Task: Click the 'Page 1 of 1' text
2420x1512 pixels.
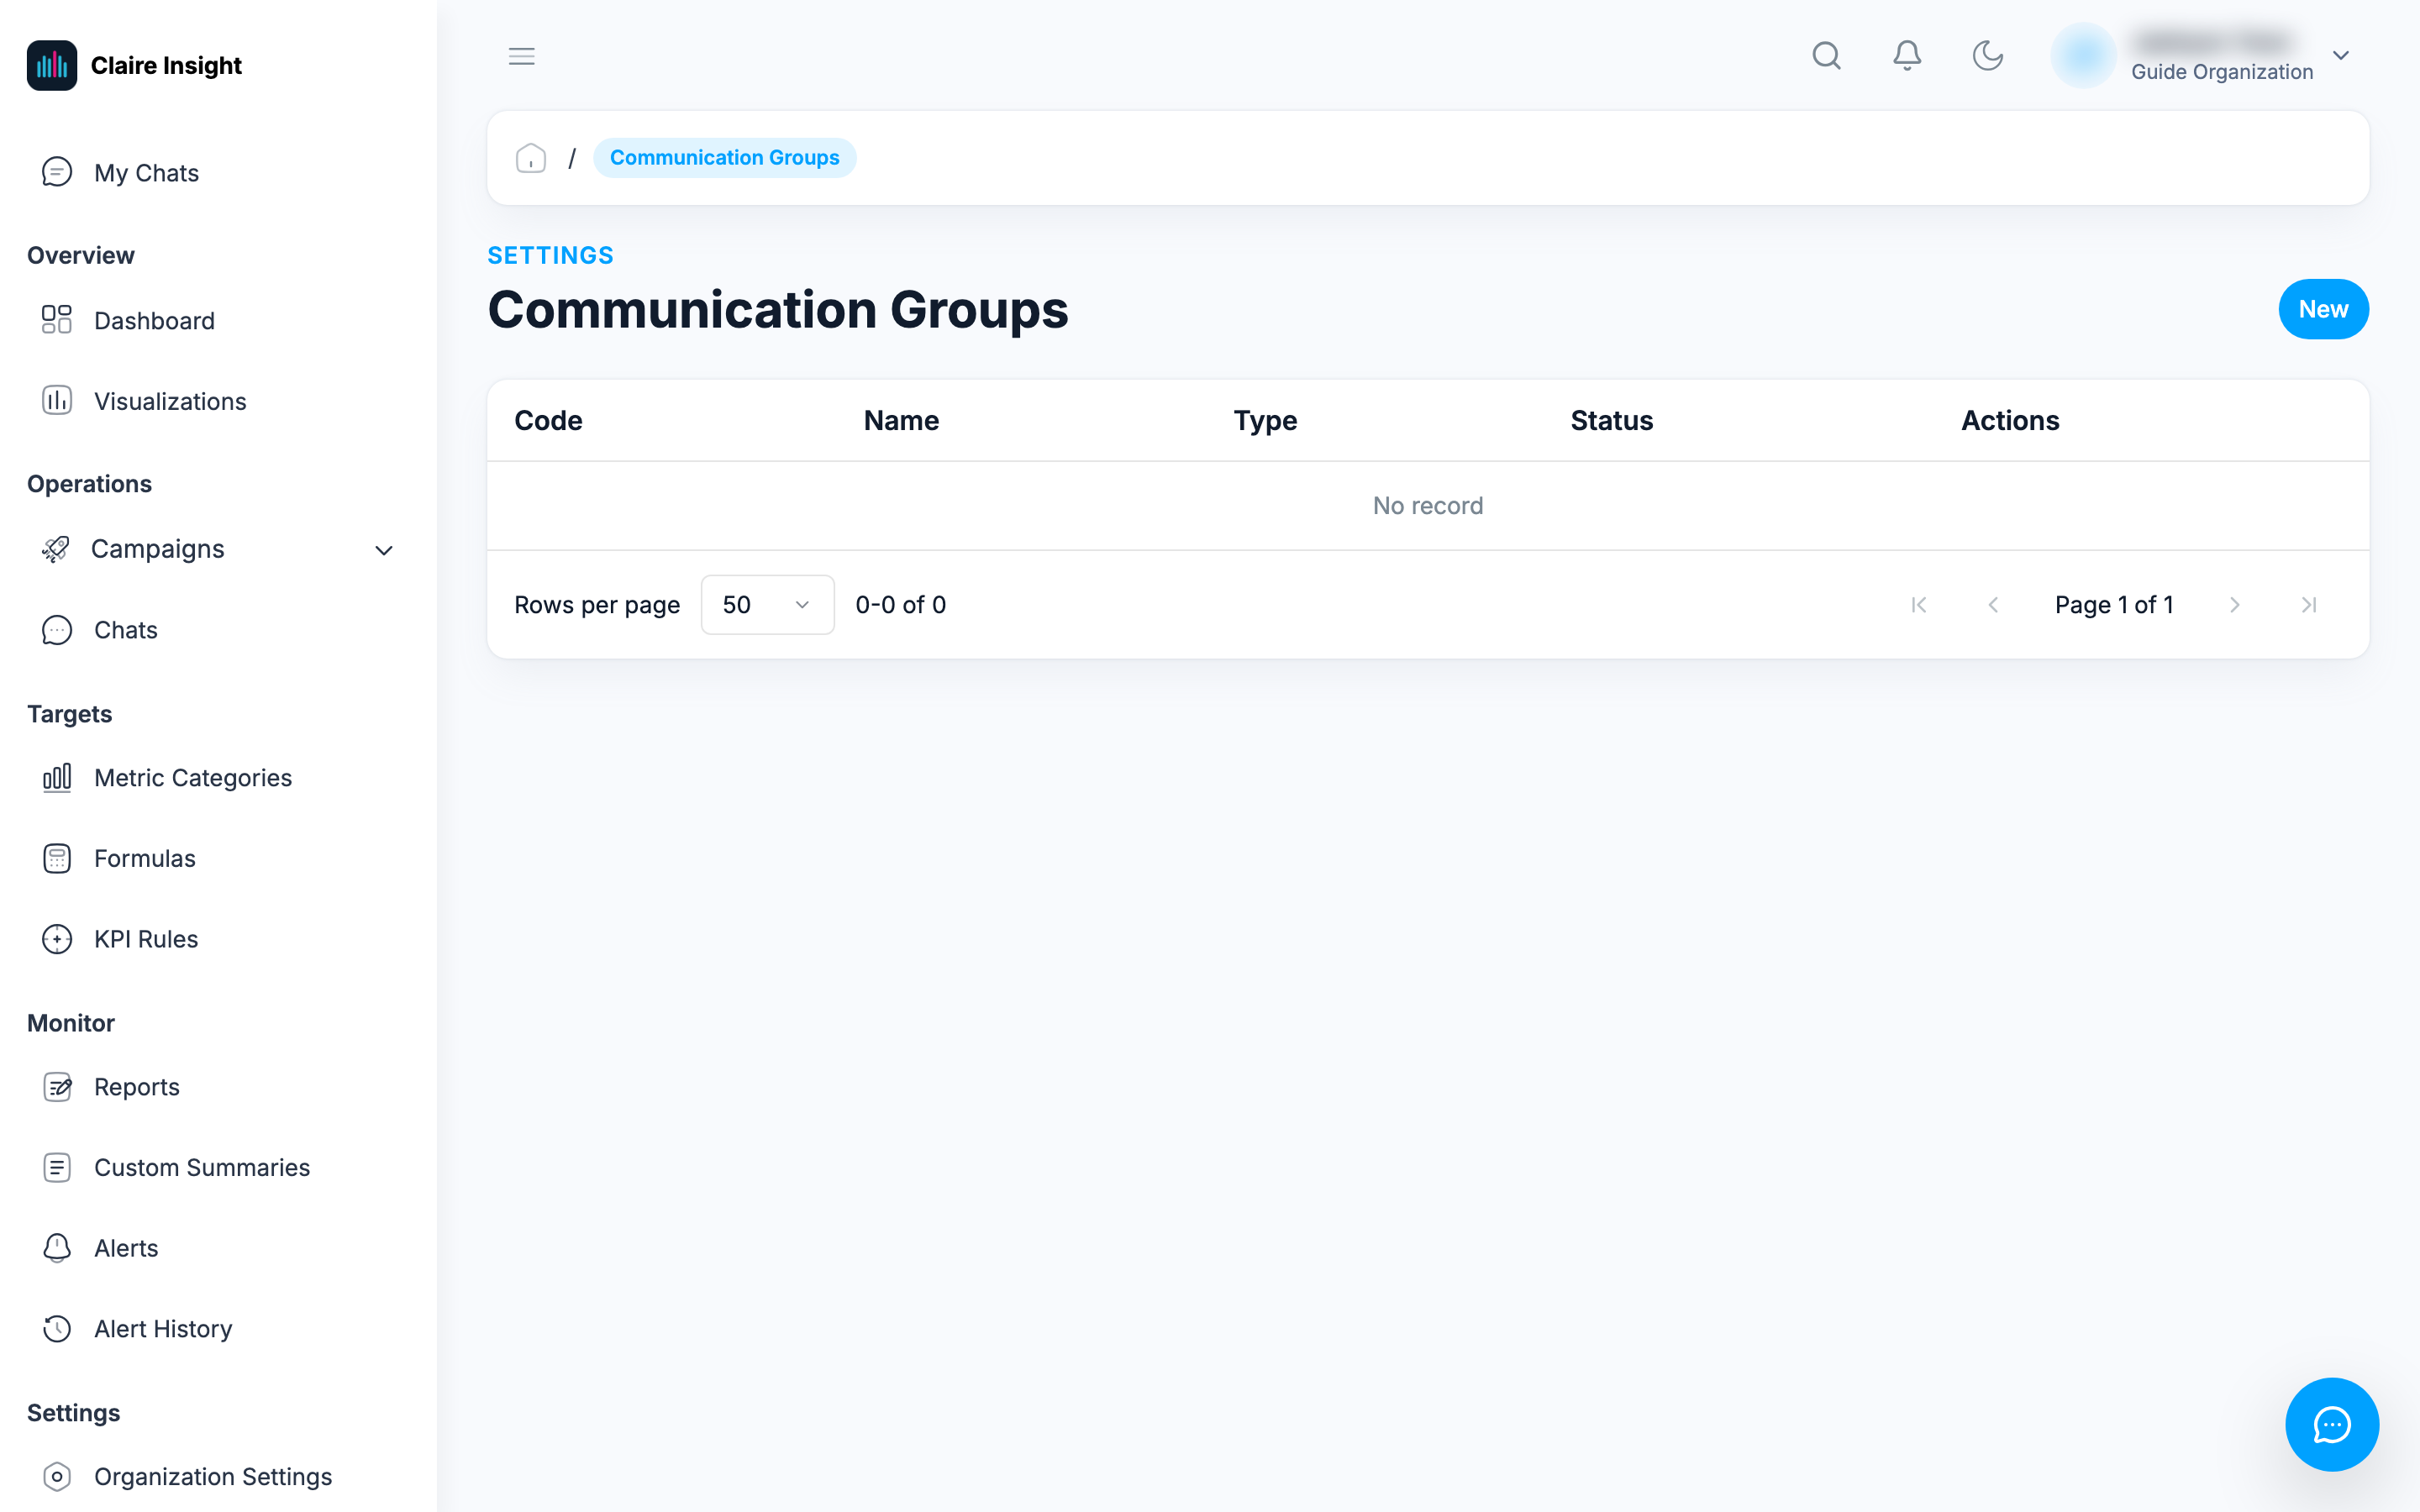Action: pos(2114,605)
